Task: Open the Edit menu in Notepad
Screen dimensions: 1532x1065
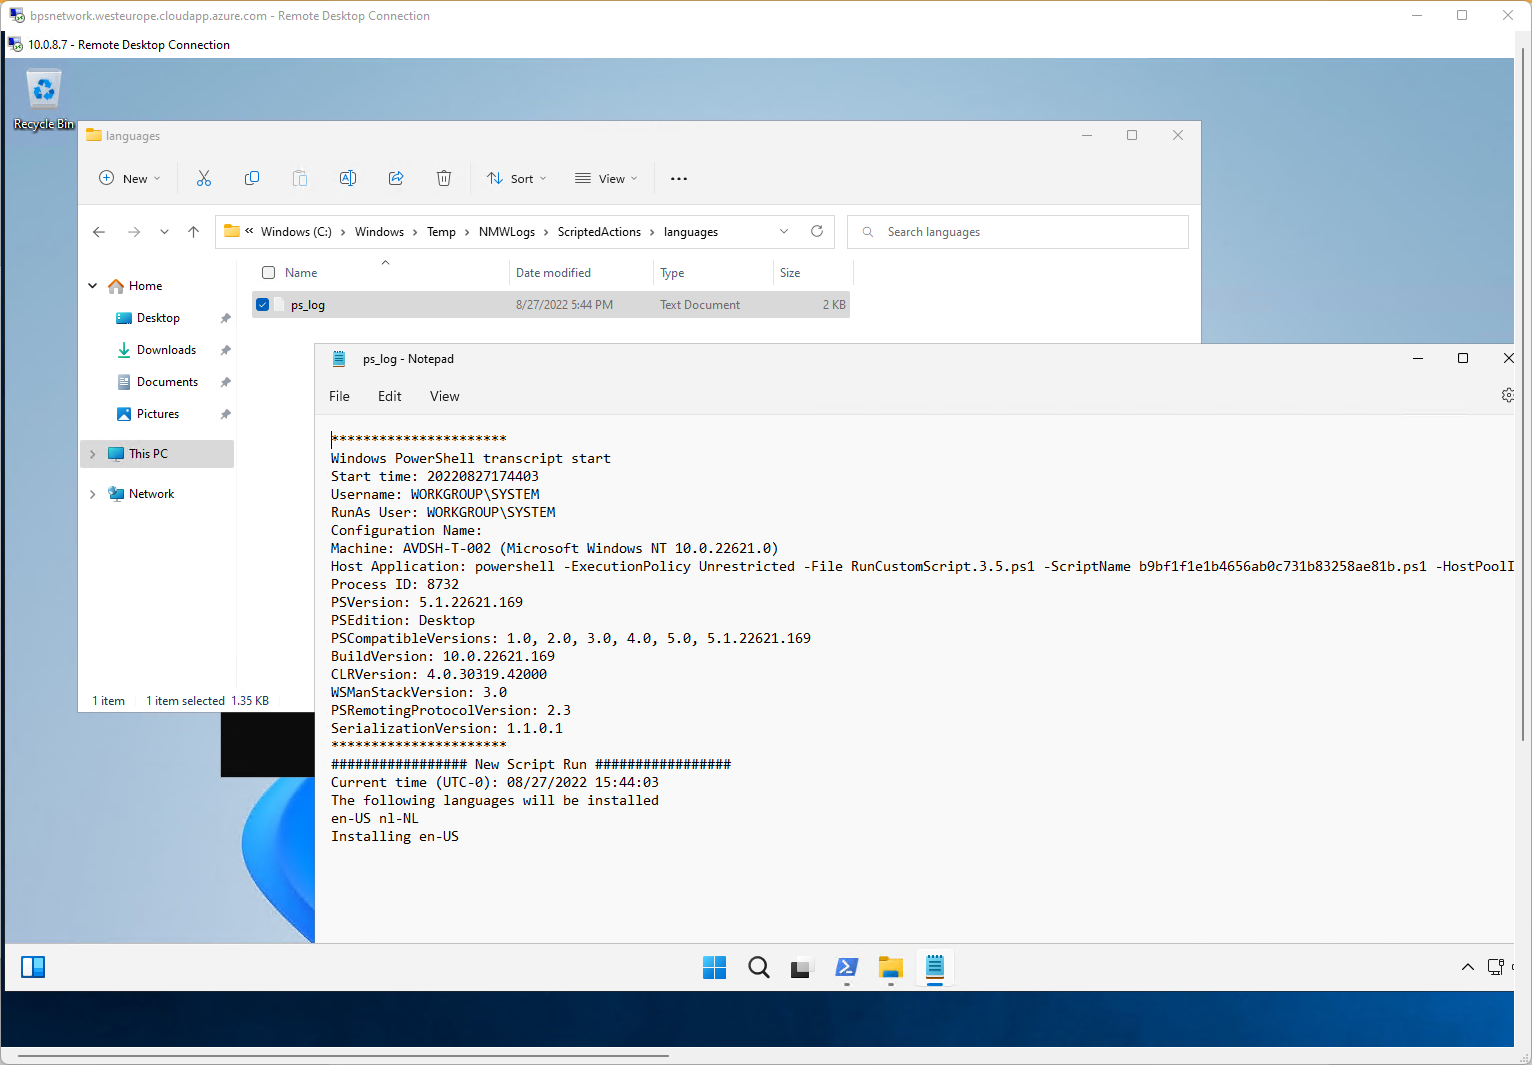Action: point(389,396)
